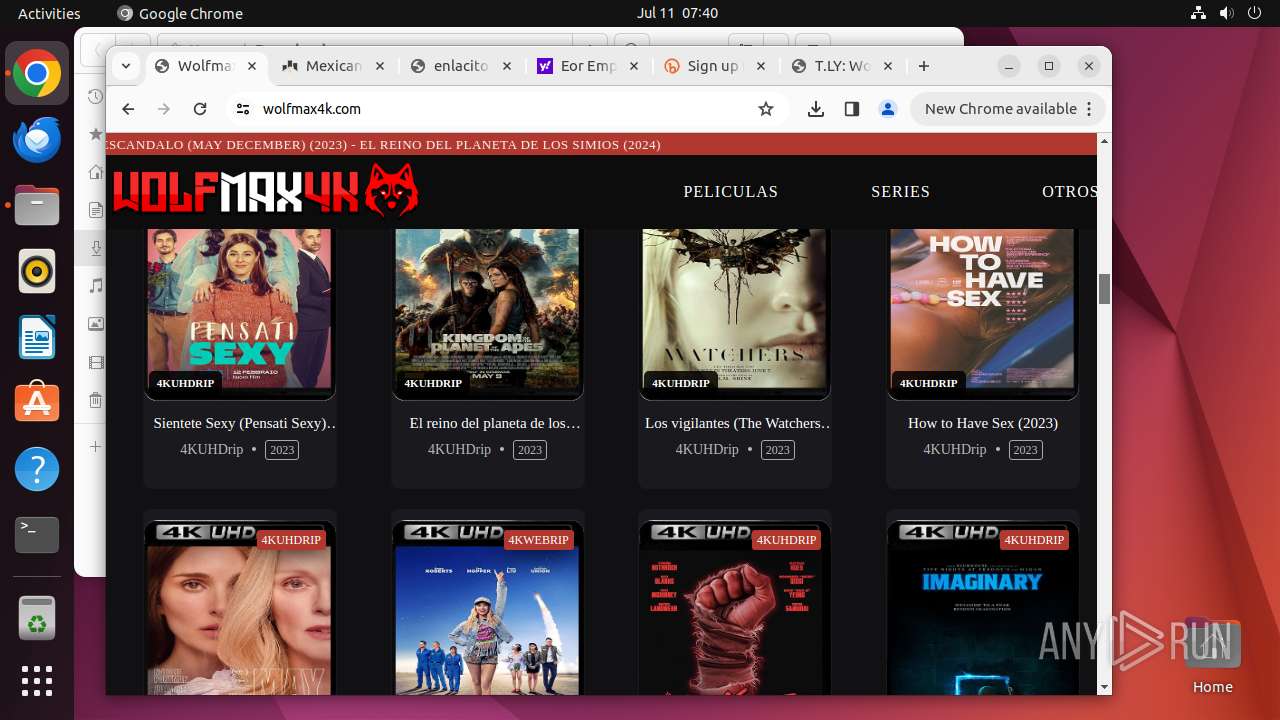Open Chrome downloads icon
The height and width of the screenshot is (720, 1280).
pos(816,109)
